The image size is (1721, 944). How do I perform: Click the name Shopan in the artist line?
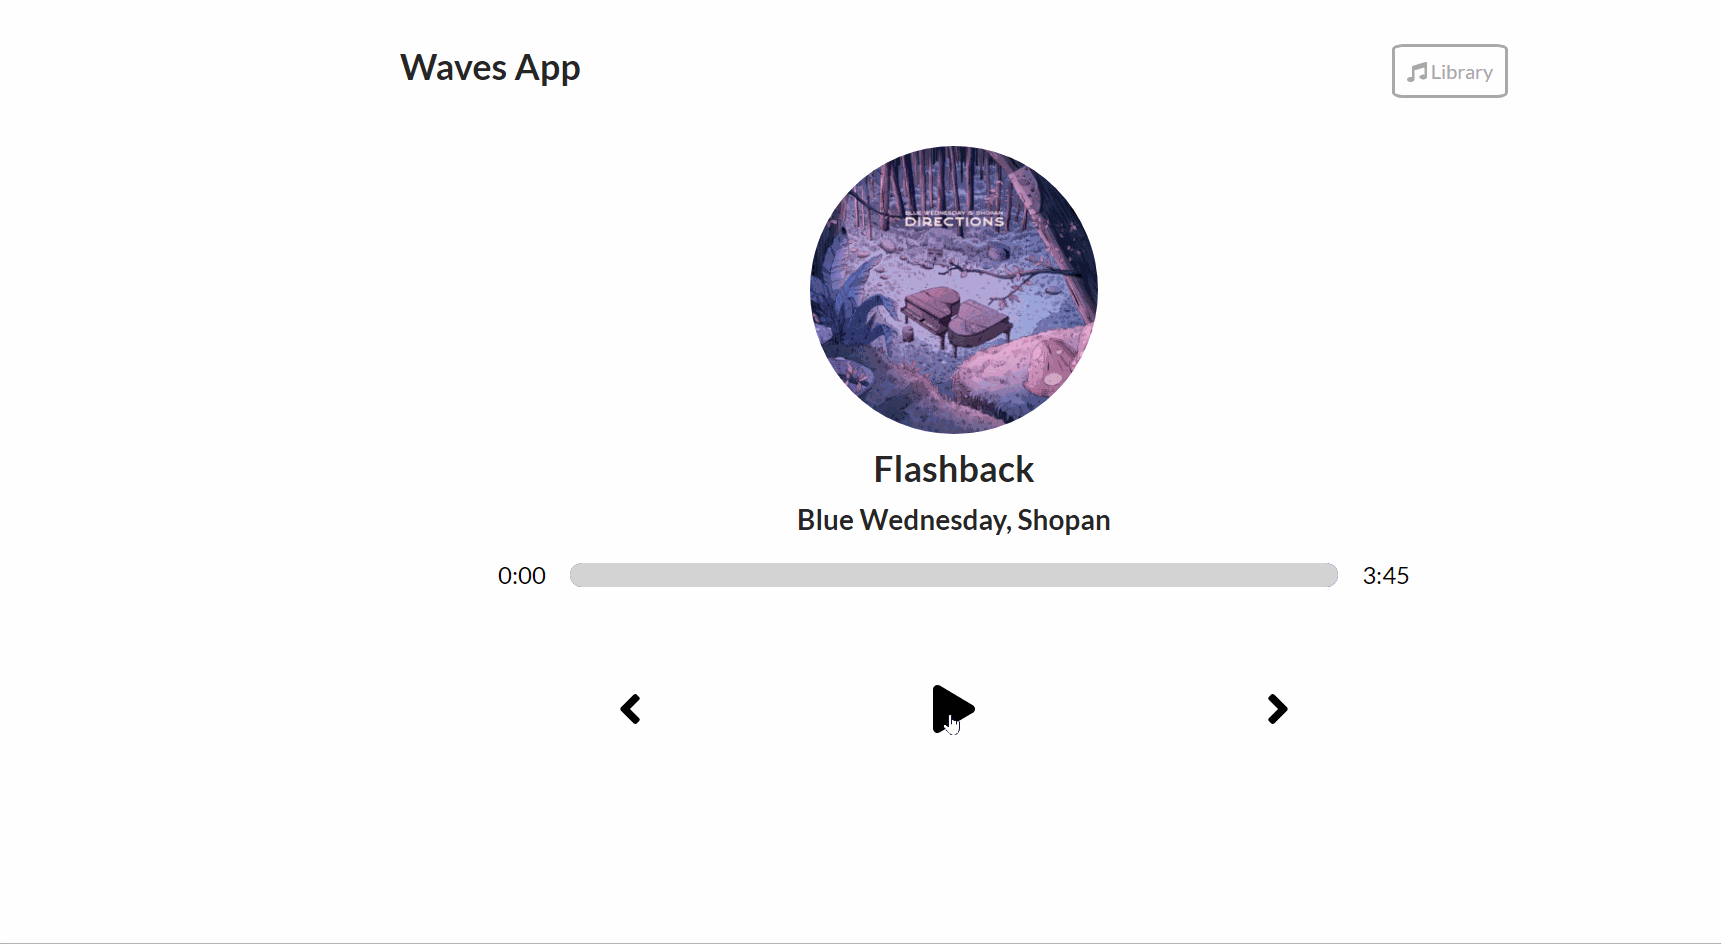pos(1064,520)
